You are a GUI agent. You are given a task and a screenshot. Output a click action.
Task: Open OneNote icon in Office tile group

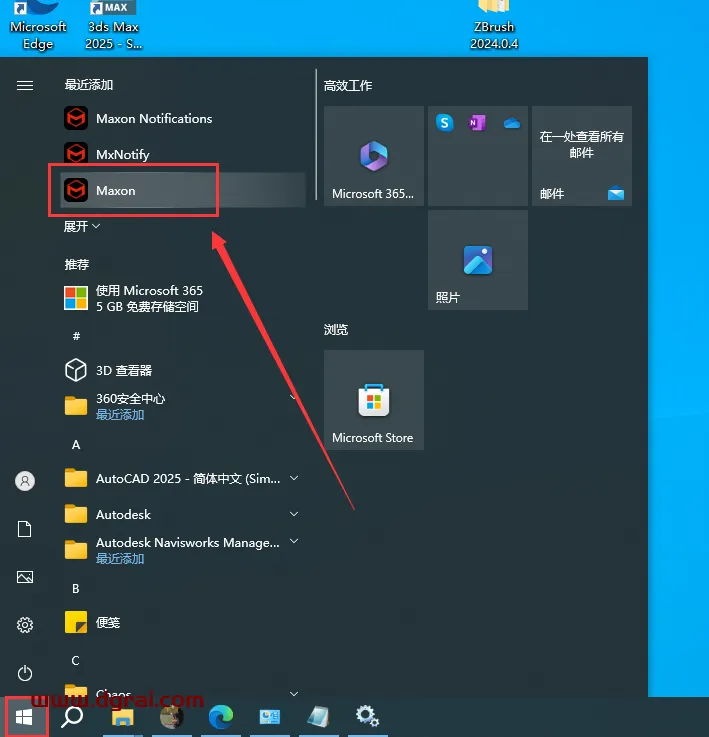click(x=477, y=123)
